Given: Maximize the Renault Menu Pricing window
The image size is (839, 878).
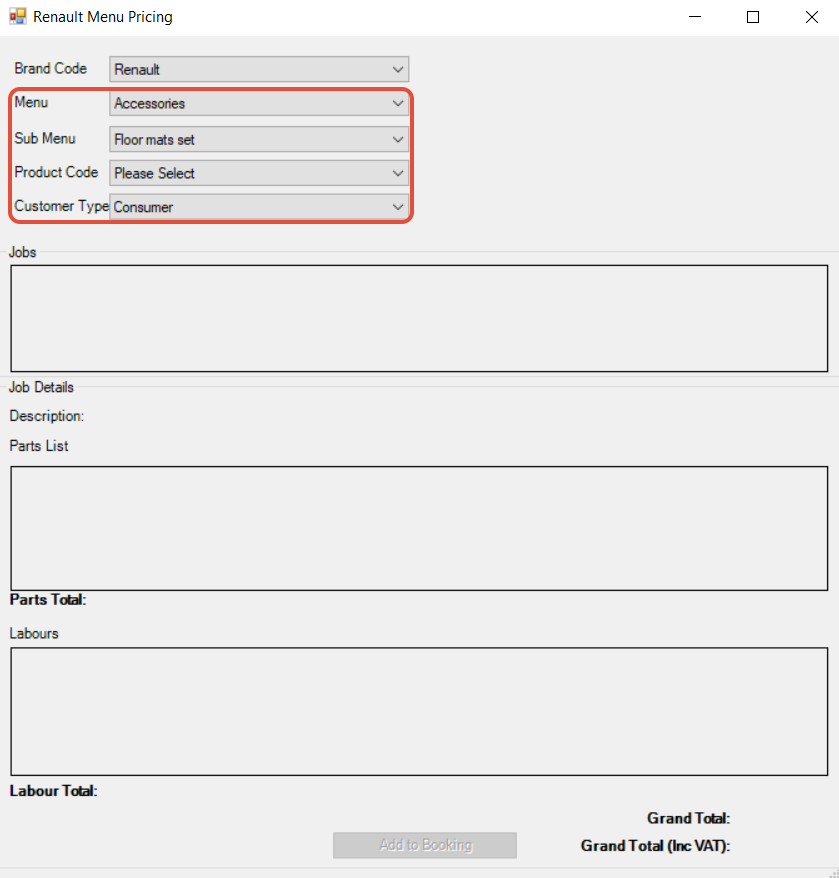Looking at the screenshot, I should pos(753,17).
